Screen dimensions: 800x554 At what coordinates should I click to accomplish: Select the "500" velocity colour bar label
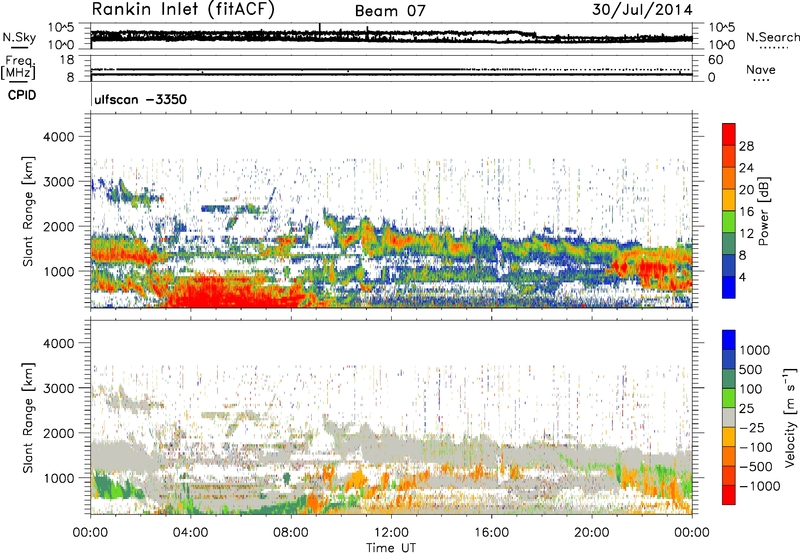(751, 370)
